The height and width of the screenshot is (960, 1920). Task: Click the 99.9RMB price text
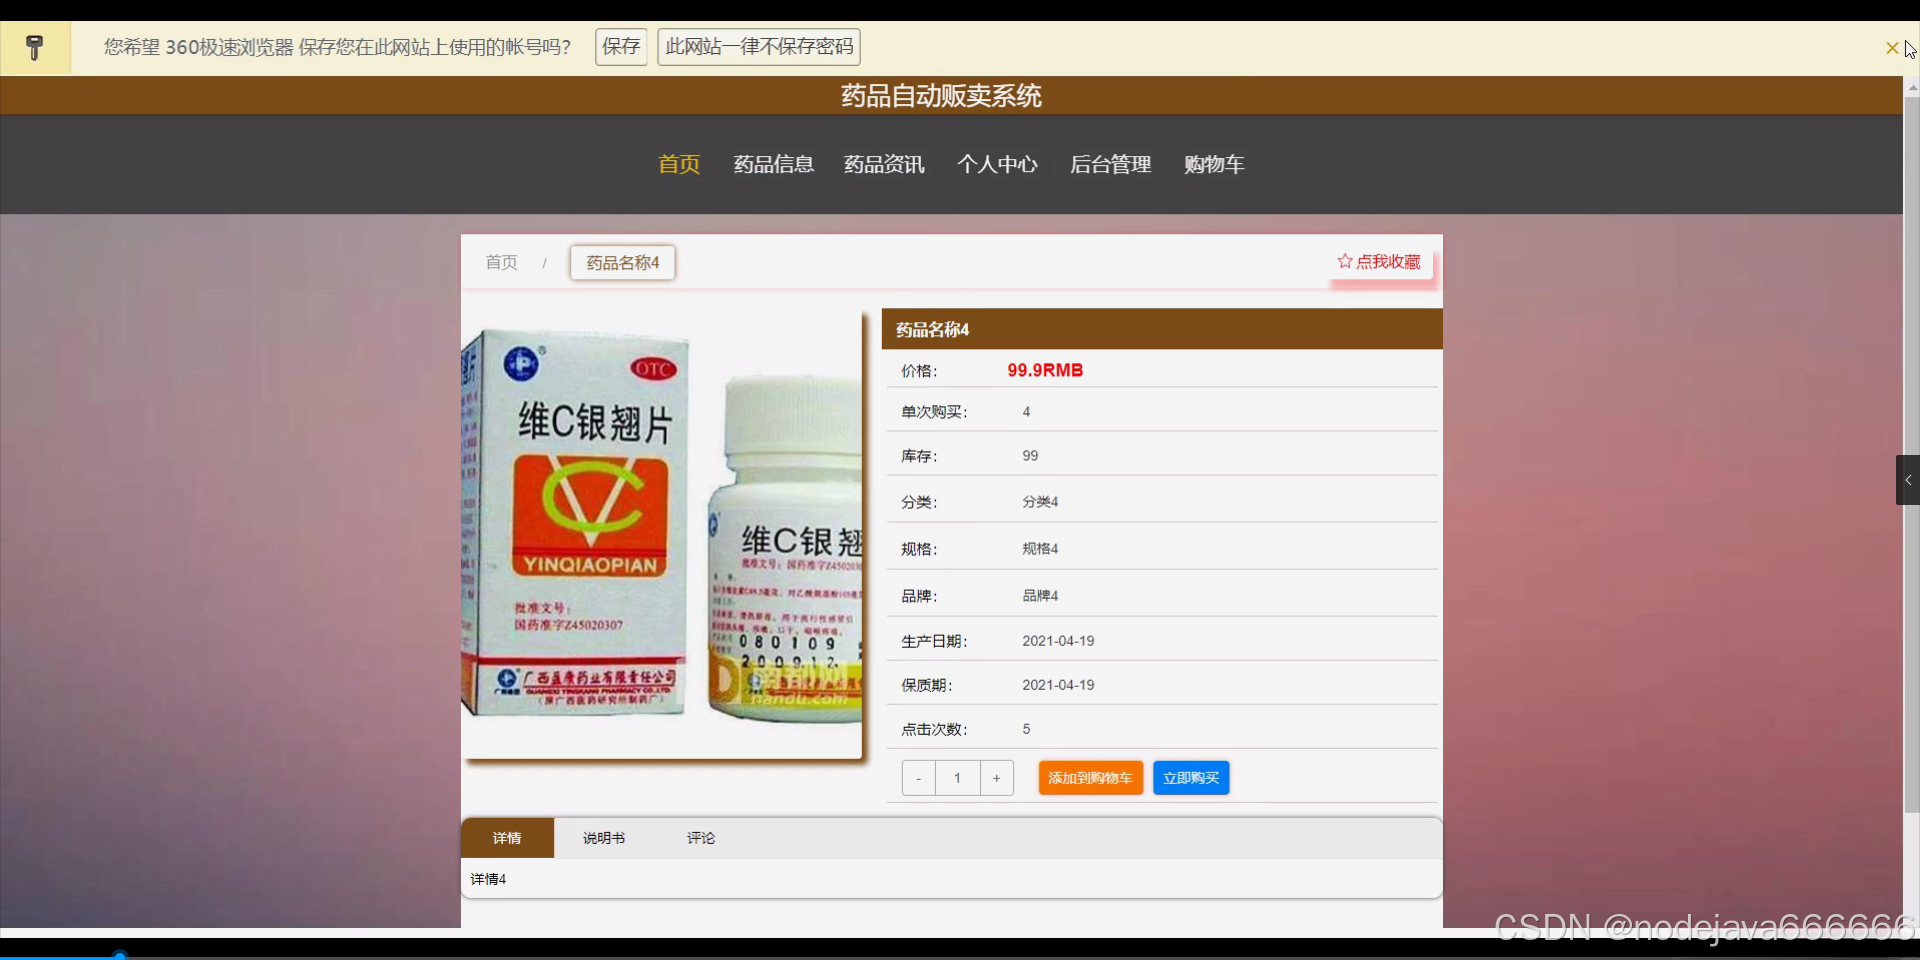point(1045,370)
